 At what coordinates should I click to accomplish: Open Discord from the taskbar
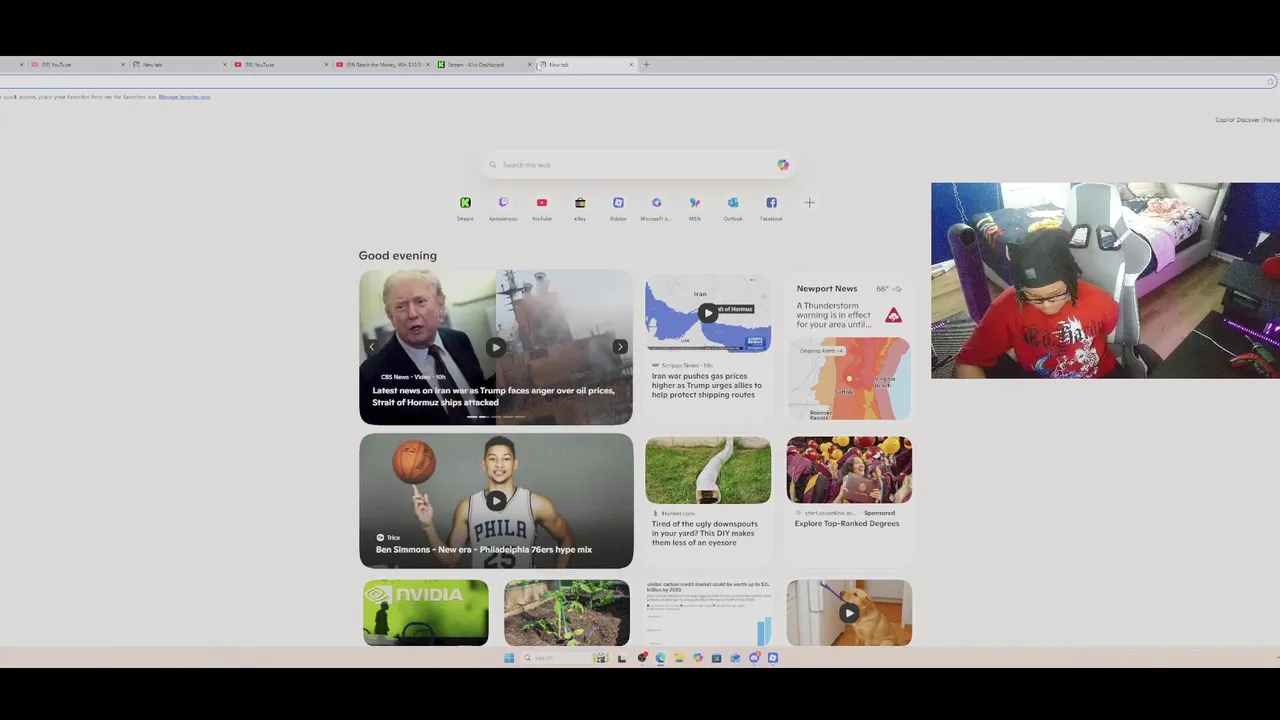754,658
